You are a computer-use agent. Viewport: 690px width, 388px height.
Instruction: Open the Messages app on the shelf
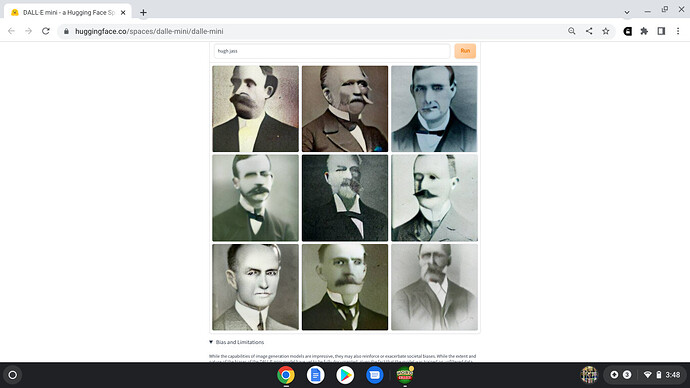(x=374, y=375)
